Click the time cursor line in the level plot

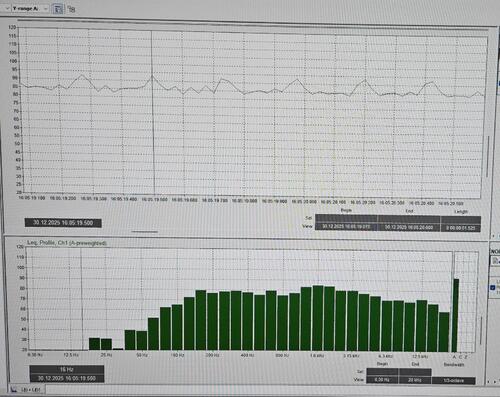point(153,112)
